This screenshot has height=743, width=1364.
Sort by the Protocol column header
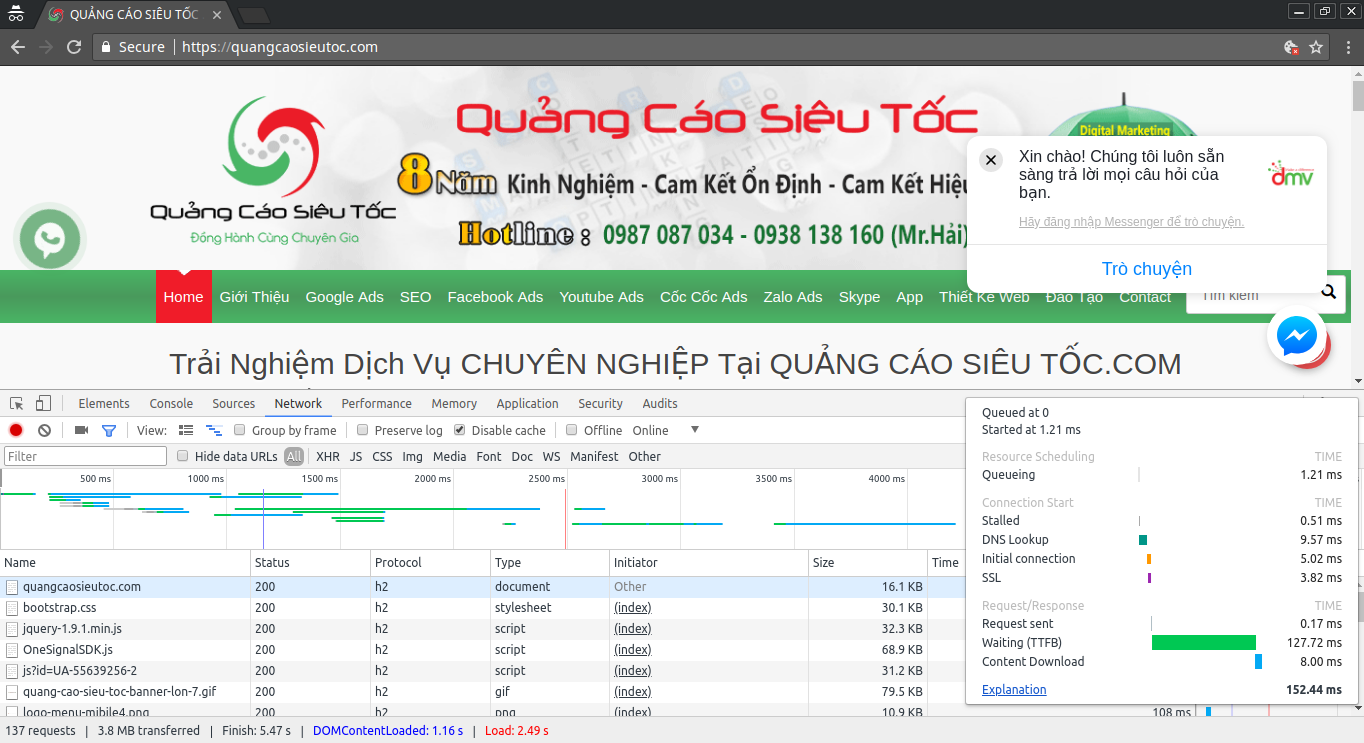coord(430,563)
